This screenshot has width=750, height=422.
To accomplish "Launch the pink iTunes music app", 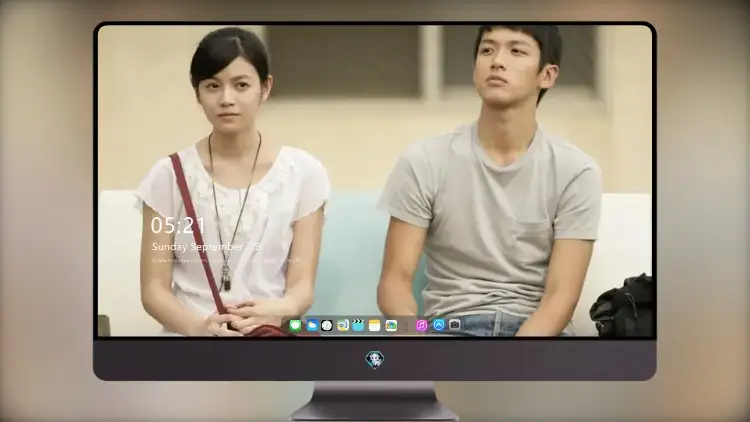I will [421, 325].
